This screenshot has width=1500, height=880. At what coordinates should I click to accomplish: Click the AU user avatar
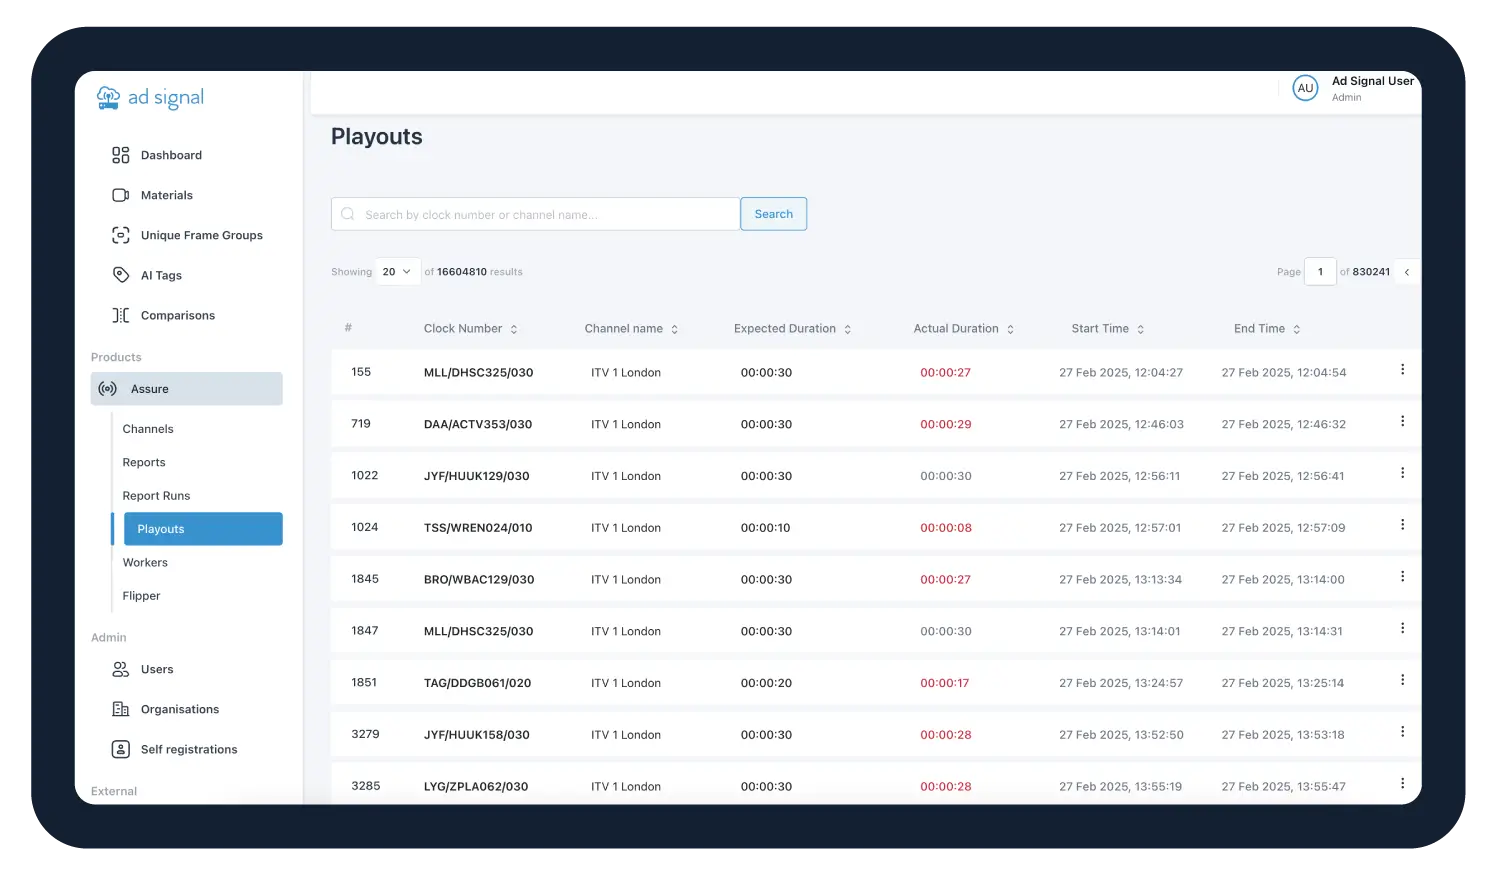pos(1305,88)
